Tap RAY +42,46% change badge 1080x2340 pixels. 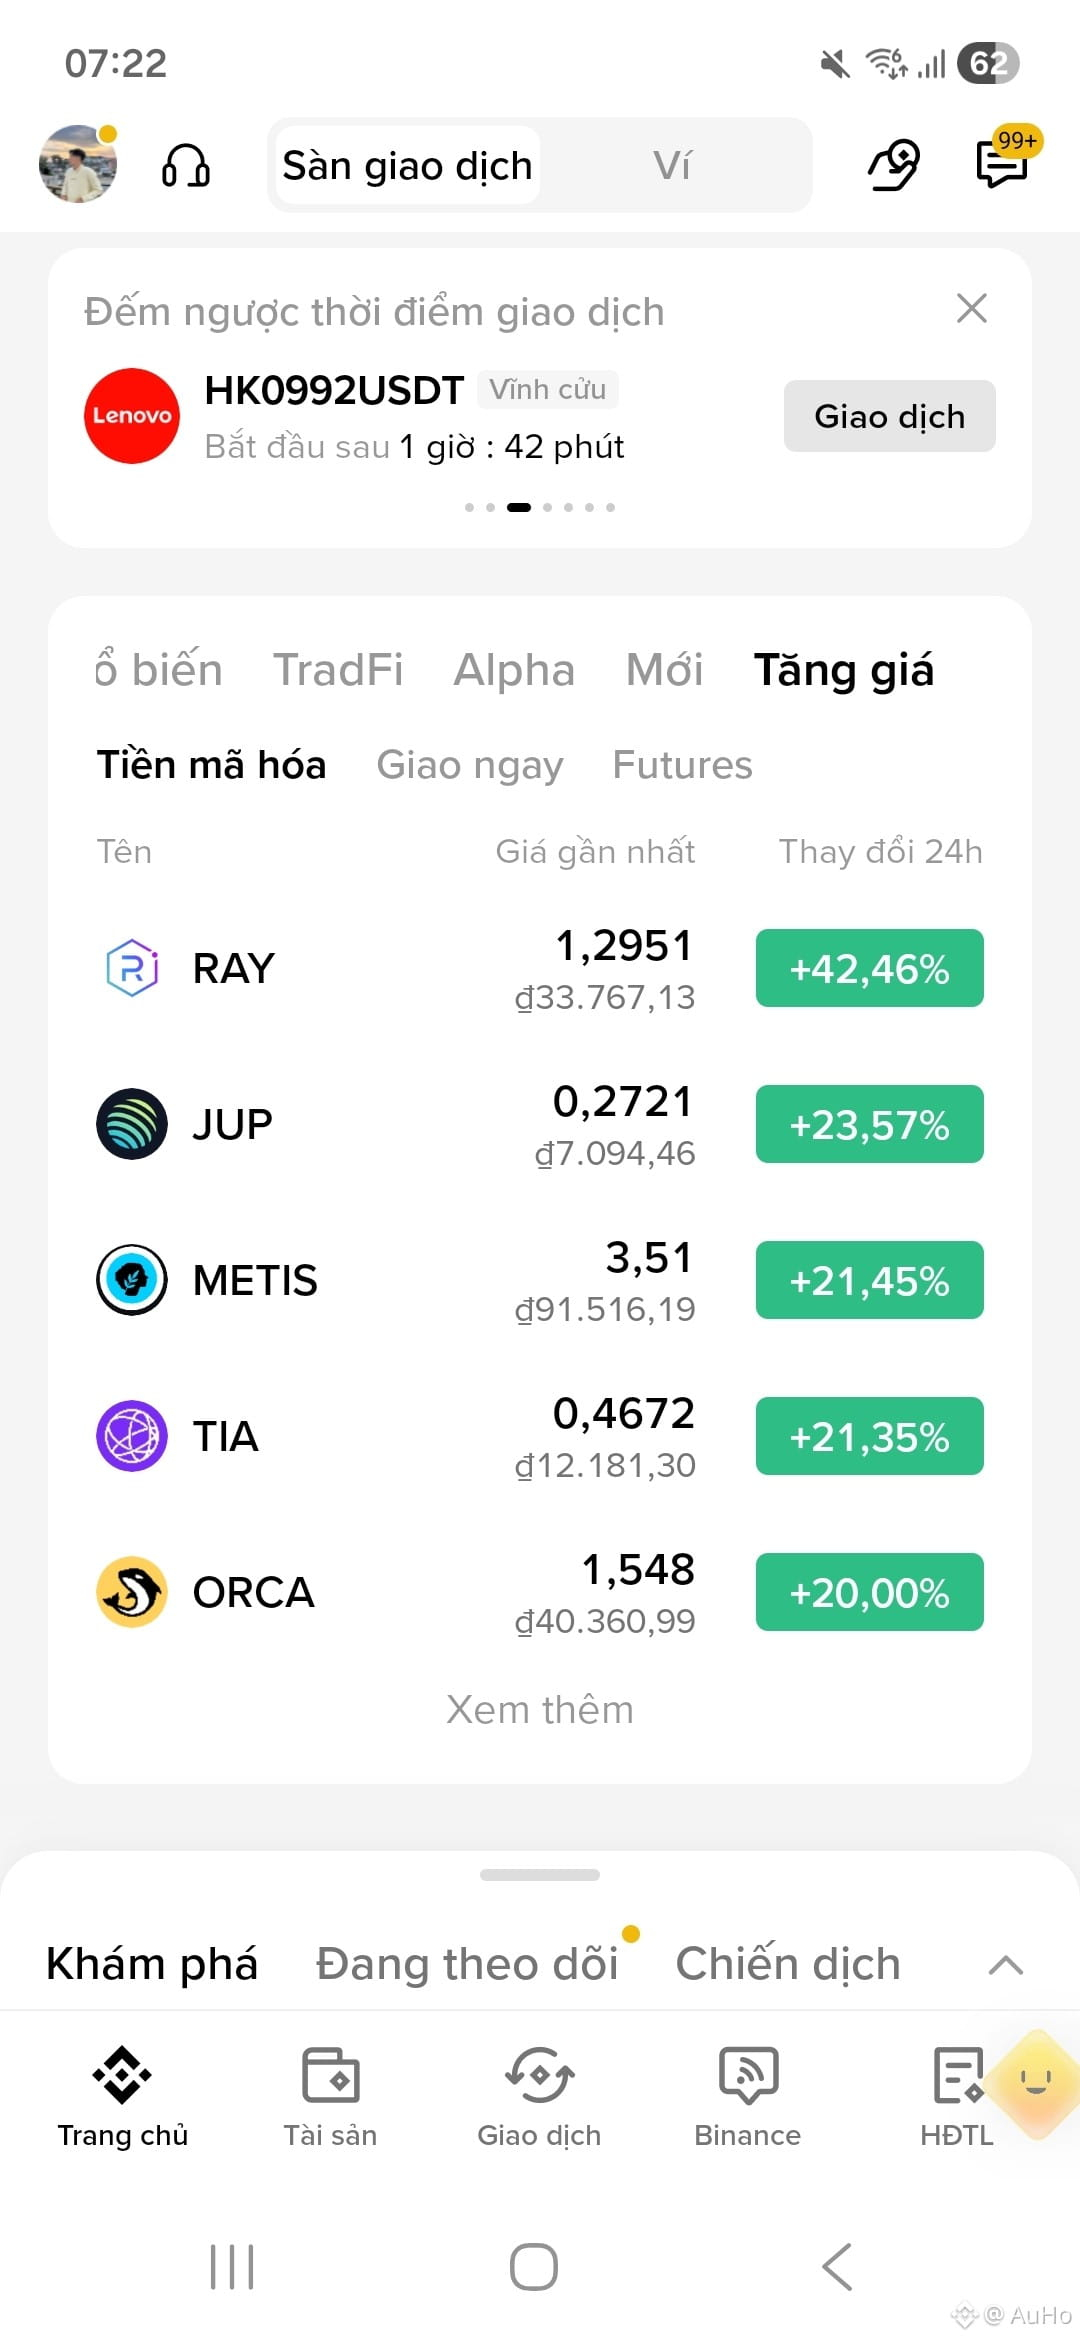pyautogui.click(x=870, y=968)
